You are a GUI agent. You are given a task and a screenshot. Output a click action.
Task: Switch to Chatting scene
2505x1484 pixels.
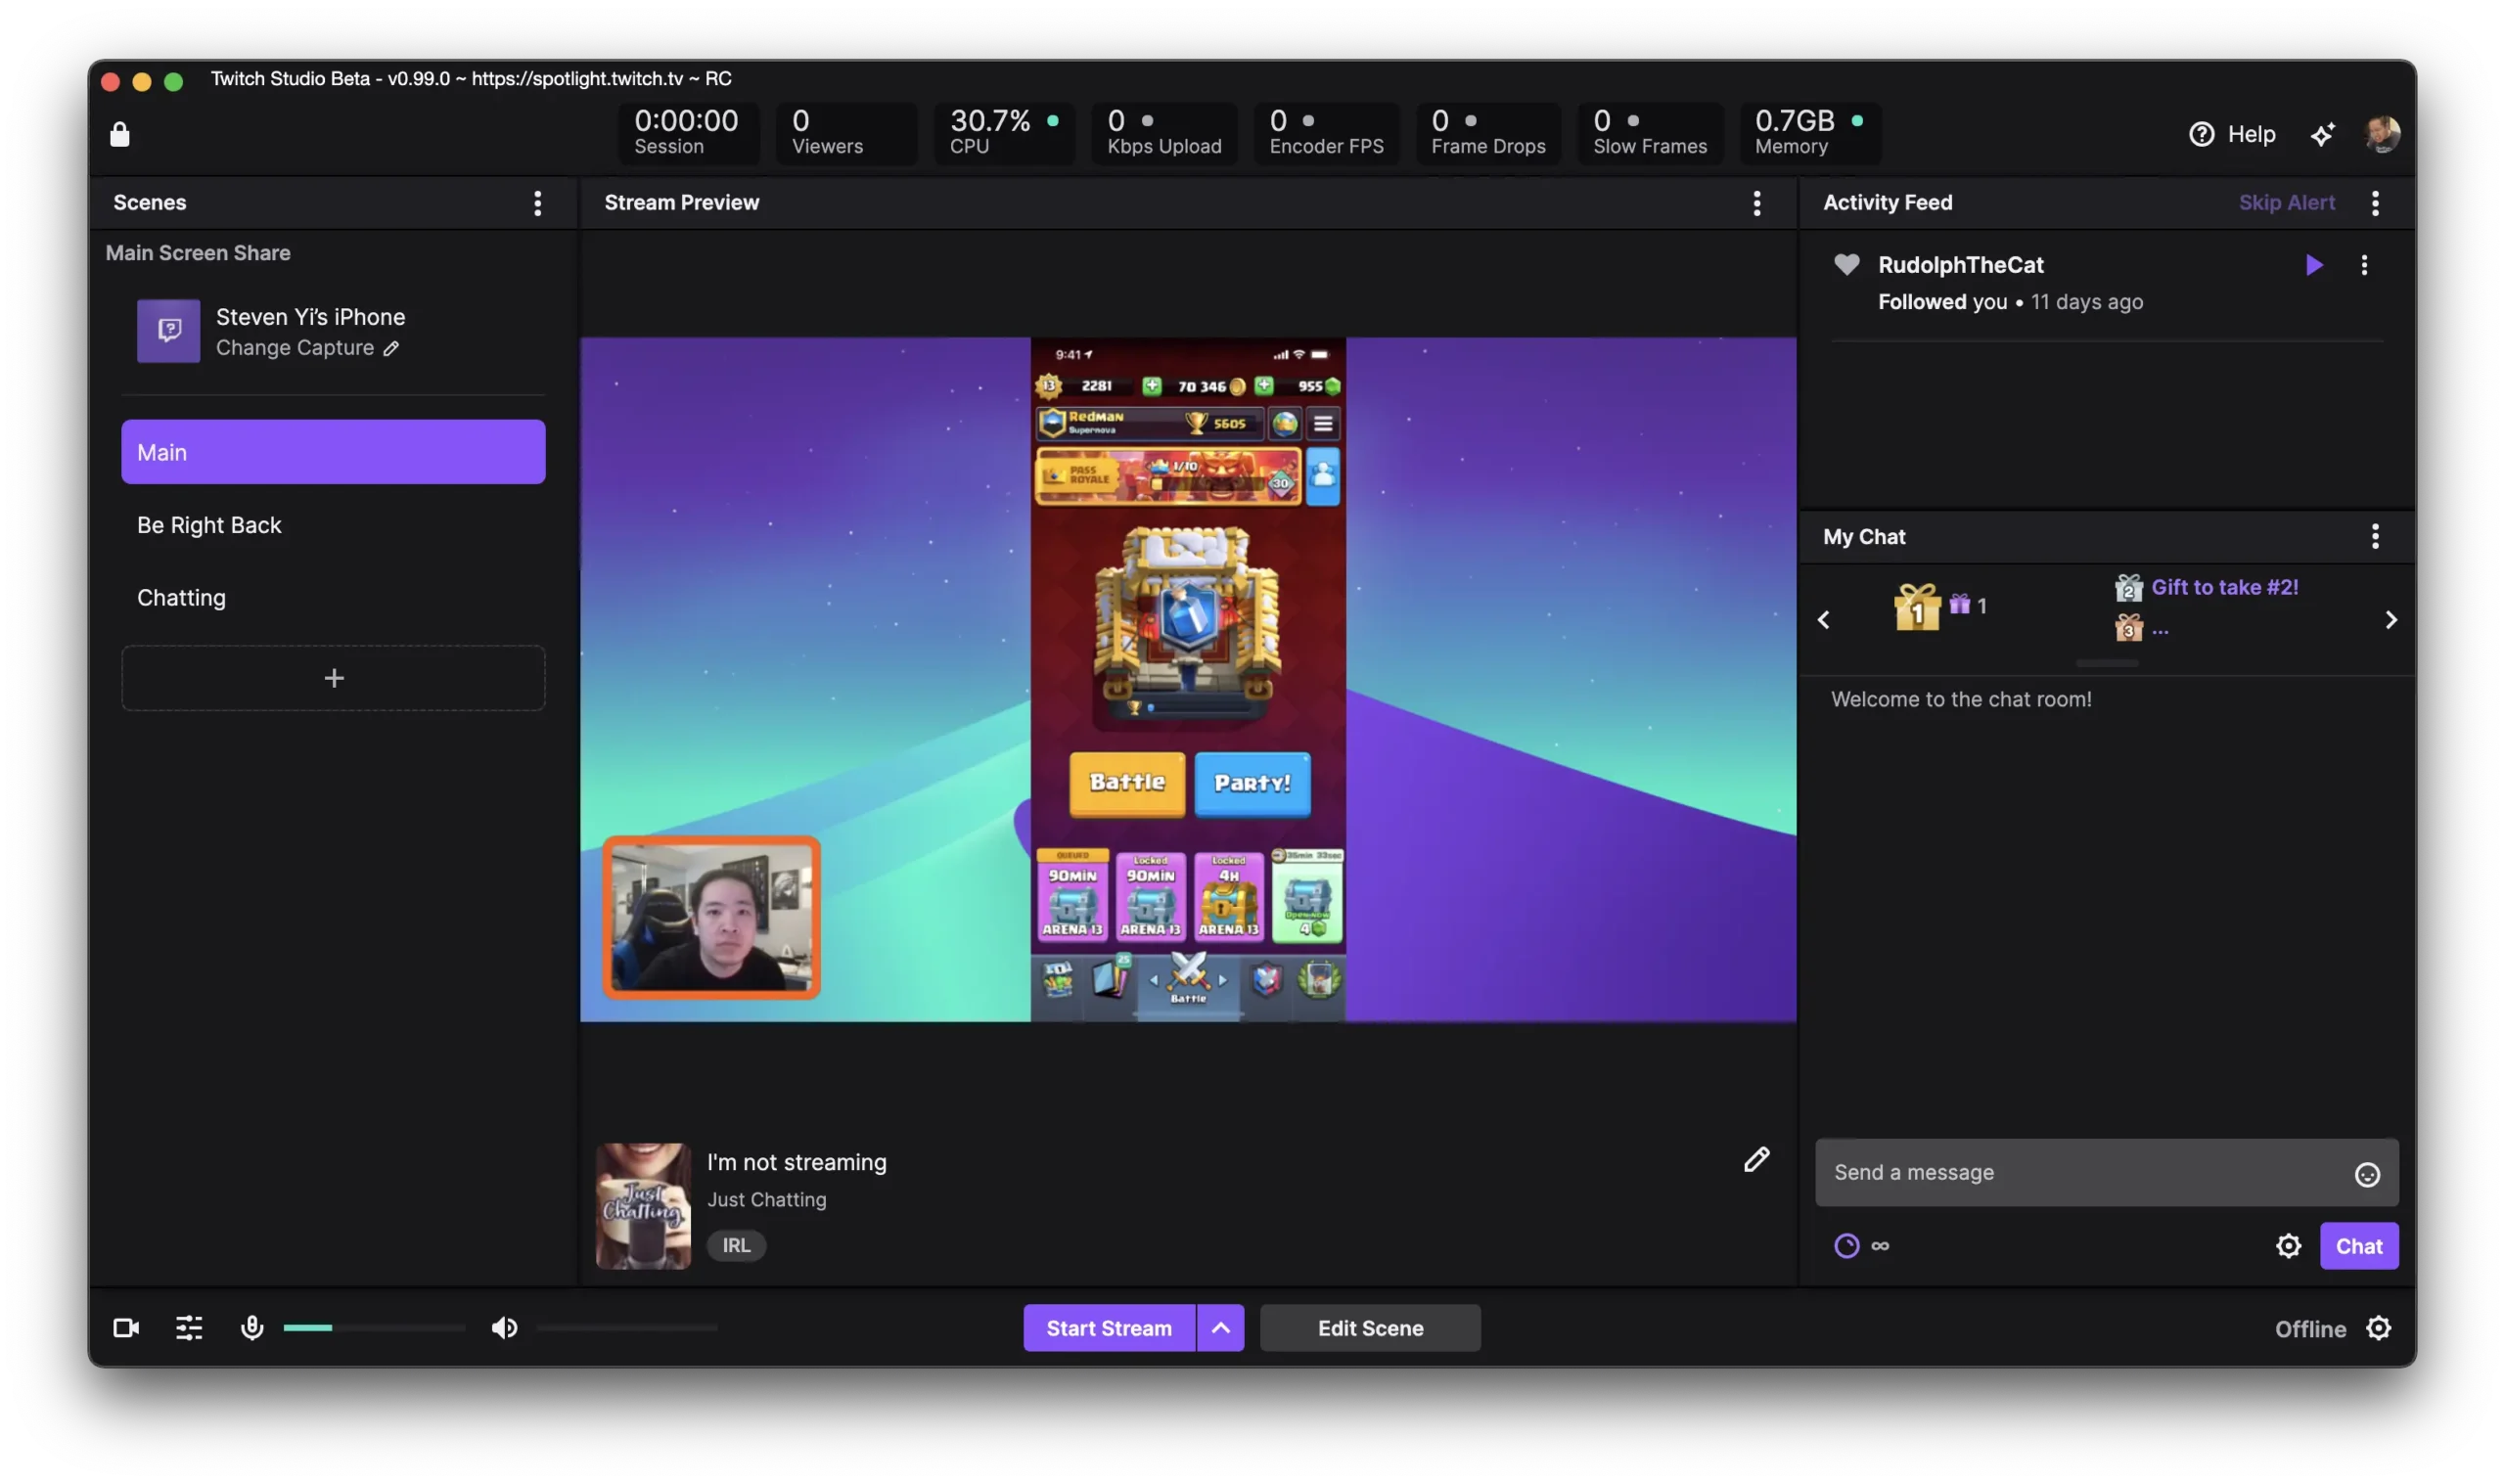pos(333,598)
